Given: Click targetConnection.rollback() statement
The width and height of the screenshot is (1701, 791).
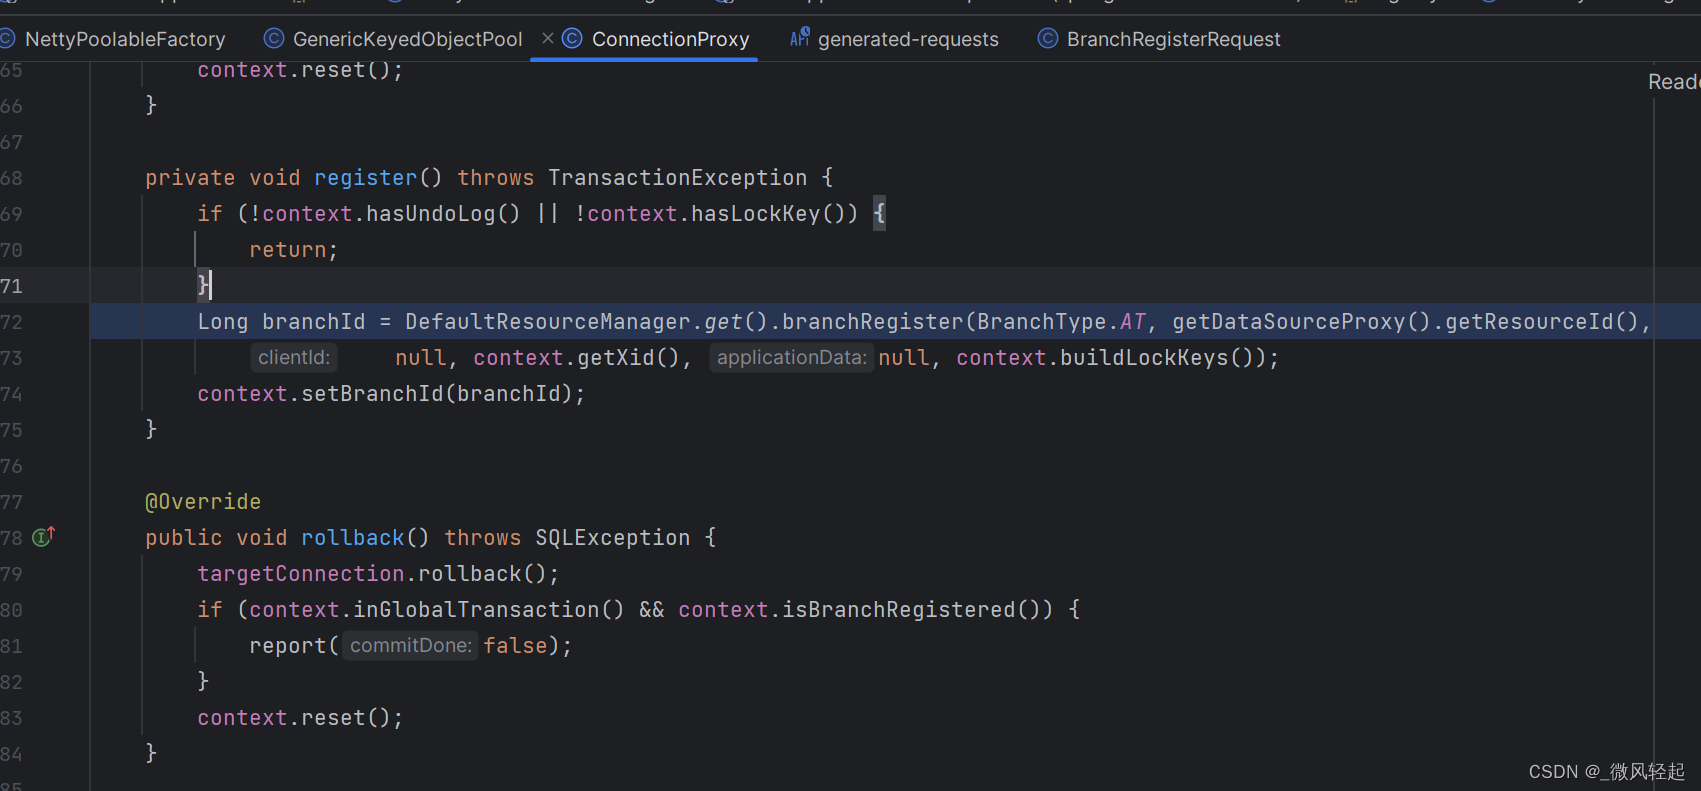Looking at the screenshot, I should pyautogui.click(x=378, y=574).
